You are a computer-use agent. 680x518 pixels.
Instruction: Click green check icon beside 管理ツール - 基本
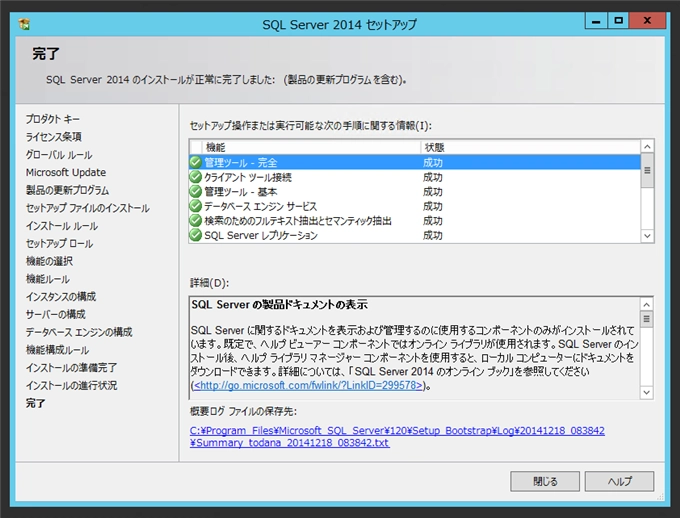(196, 192)
